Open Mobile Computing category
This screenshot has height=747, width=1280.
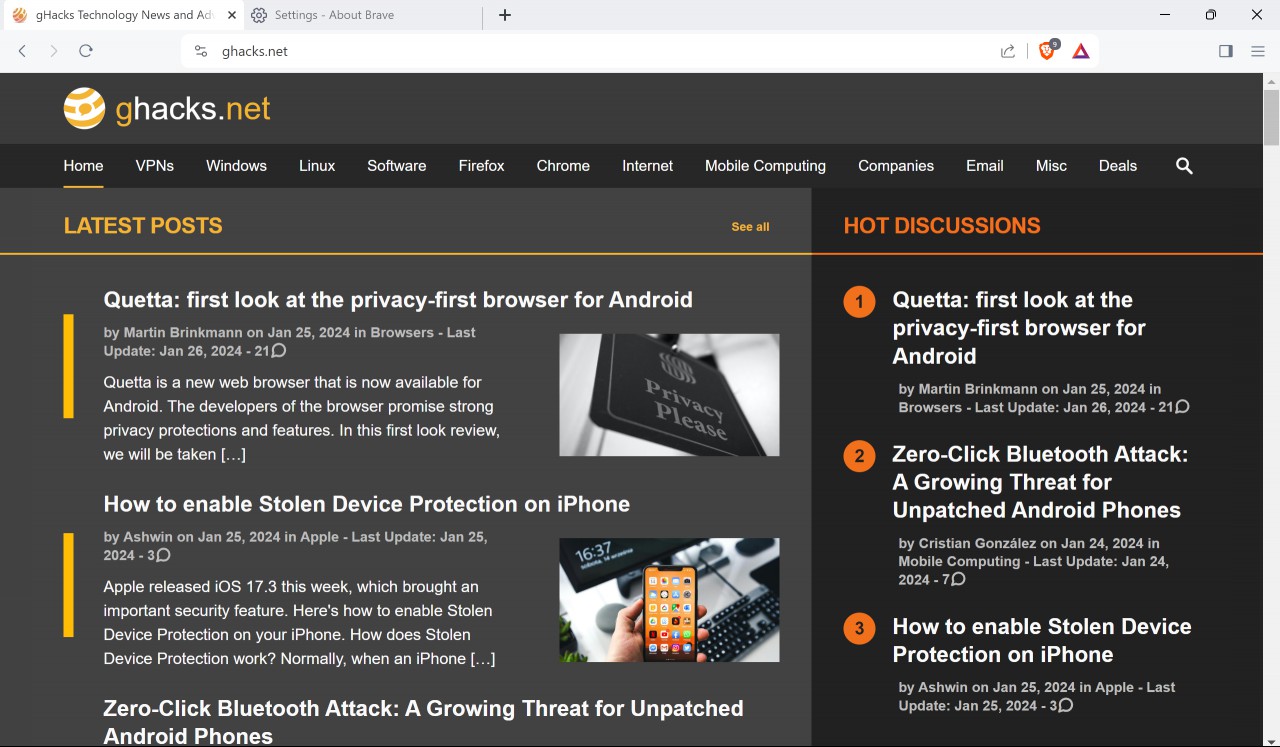[x=765, y=166]
